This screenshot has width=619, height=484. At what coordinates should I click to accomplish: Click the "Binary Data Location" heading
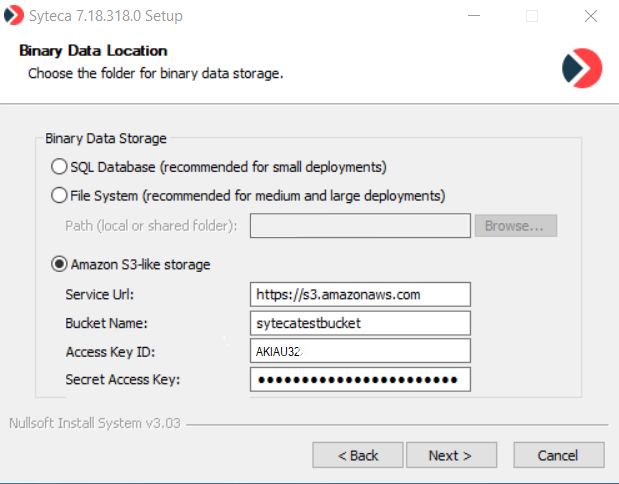pos(93,51)
